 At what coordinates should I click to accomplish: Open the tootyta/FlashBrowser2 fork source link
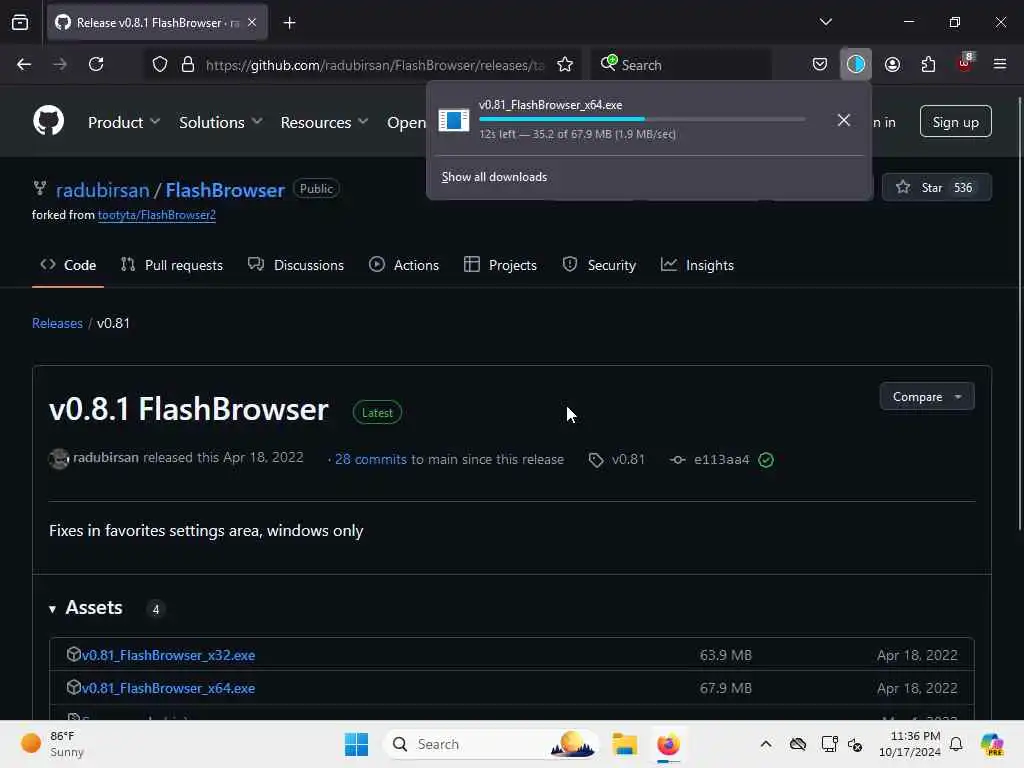[157, 215]
